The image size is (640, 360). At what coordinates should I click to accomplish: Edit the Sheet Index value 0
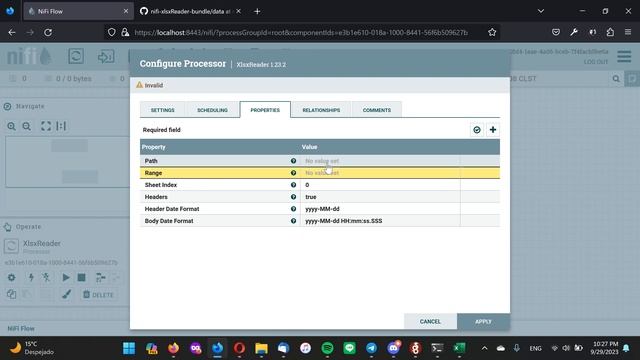coord(380,185)
